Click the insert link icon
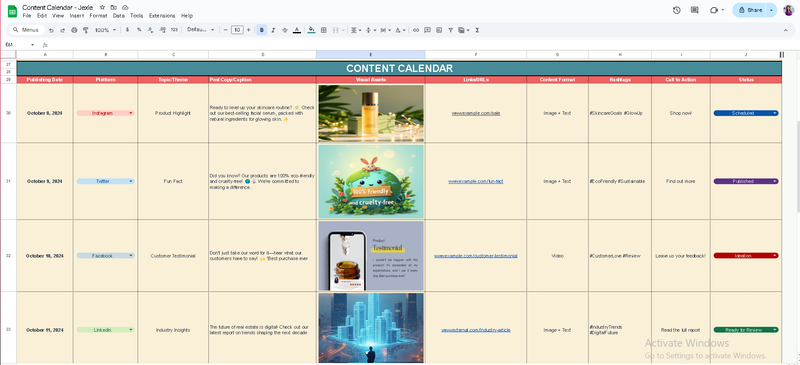 pos(416,30)
